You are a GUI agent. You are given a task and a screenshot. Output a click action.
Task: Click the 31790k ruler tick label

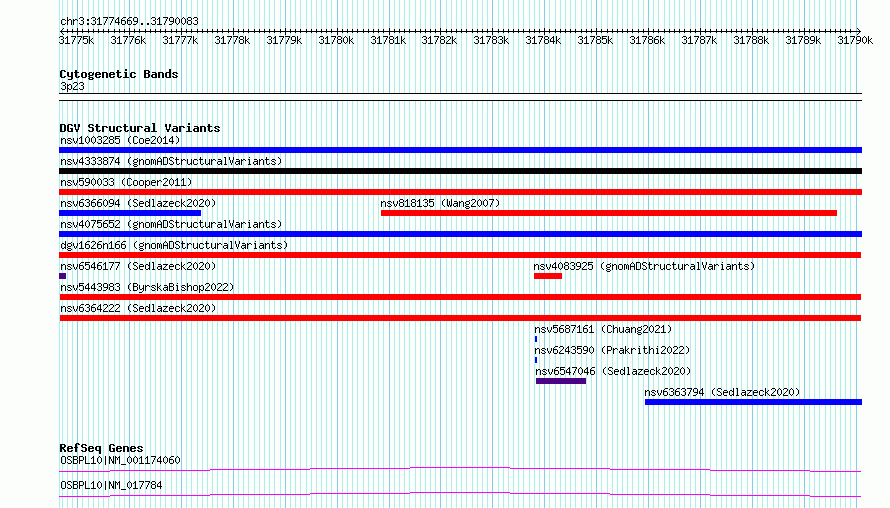point(855,40)
